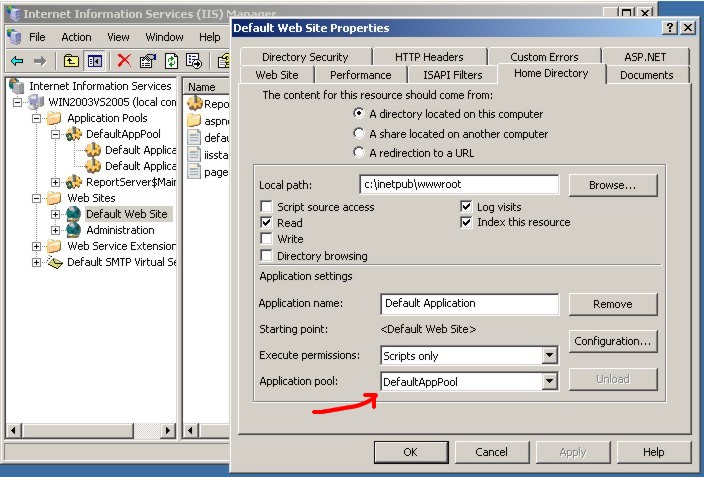Click the Default Web Site globe icon

pyautogui.click(x=73, y=214)
